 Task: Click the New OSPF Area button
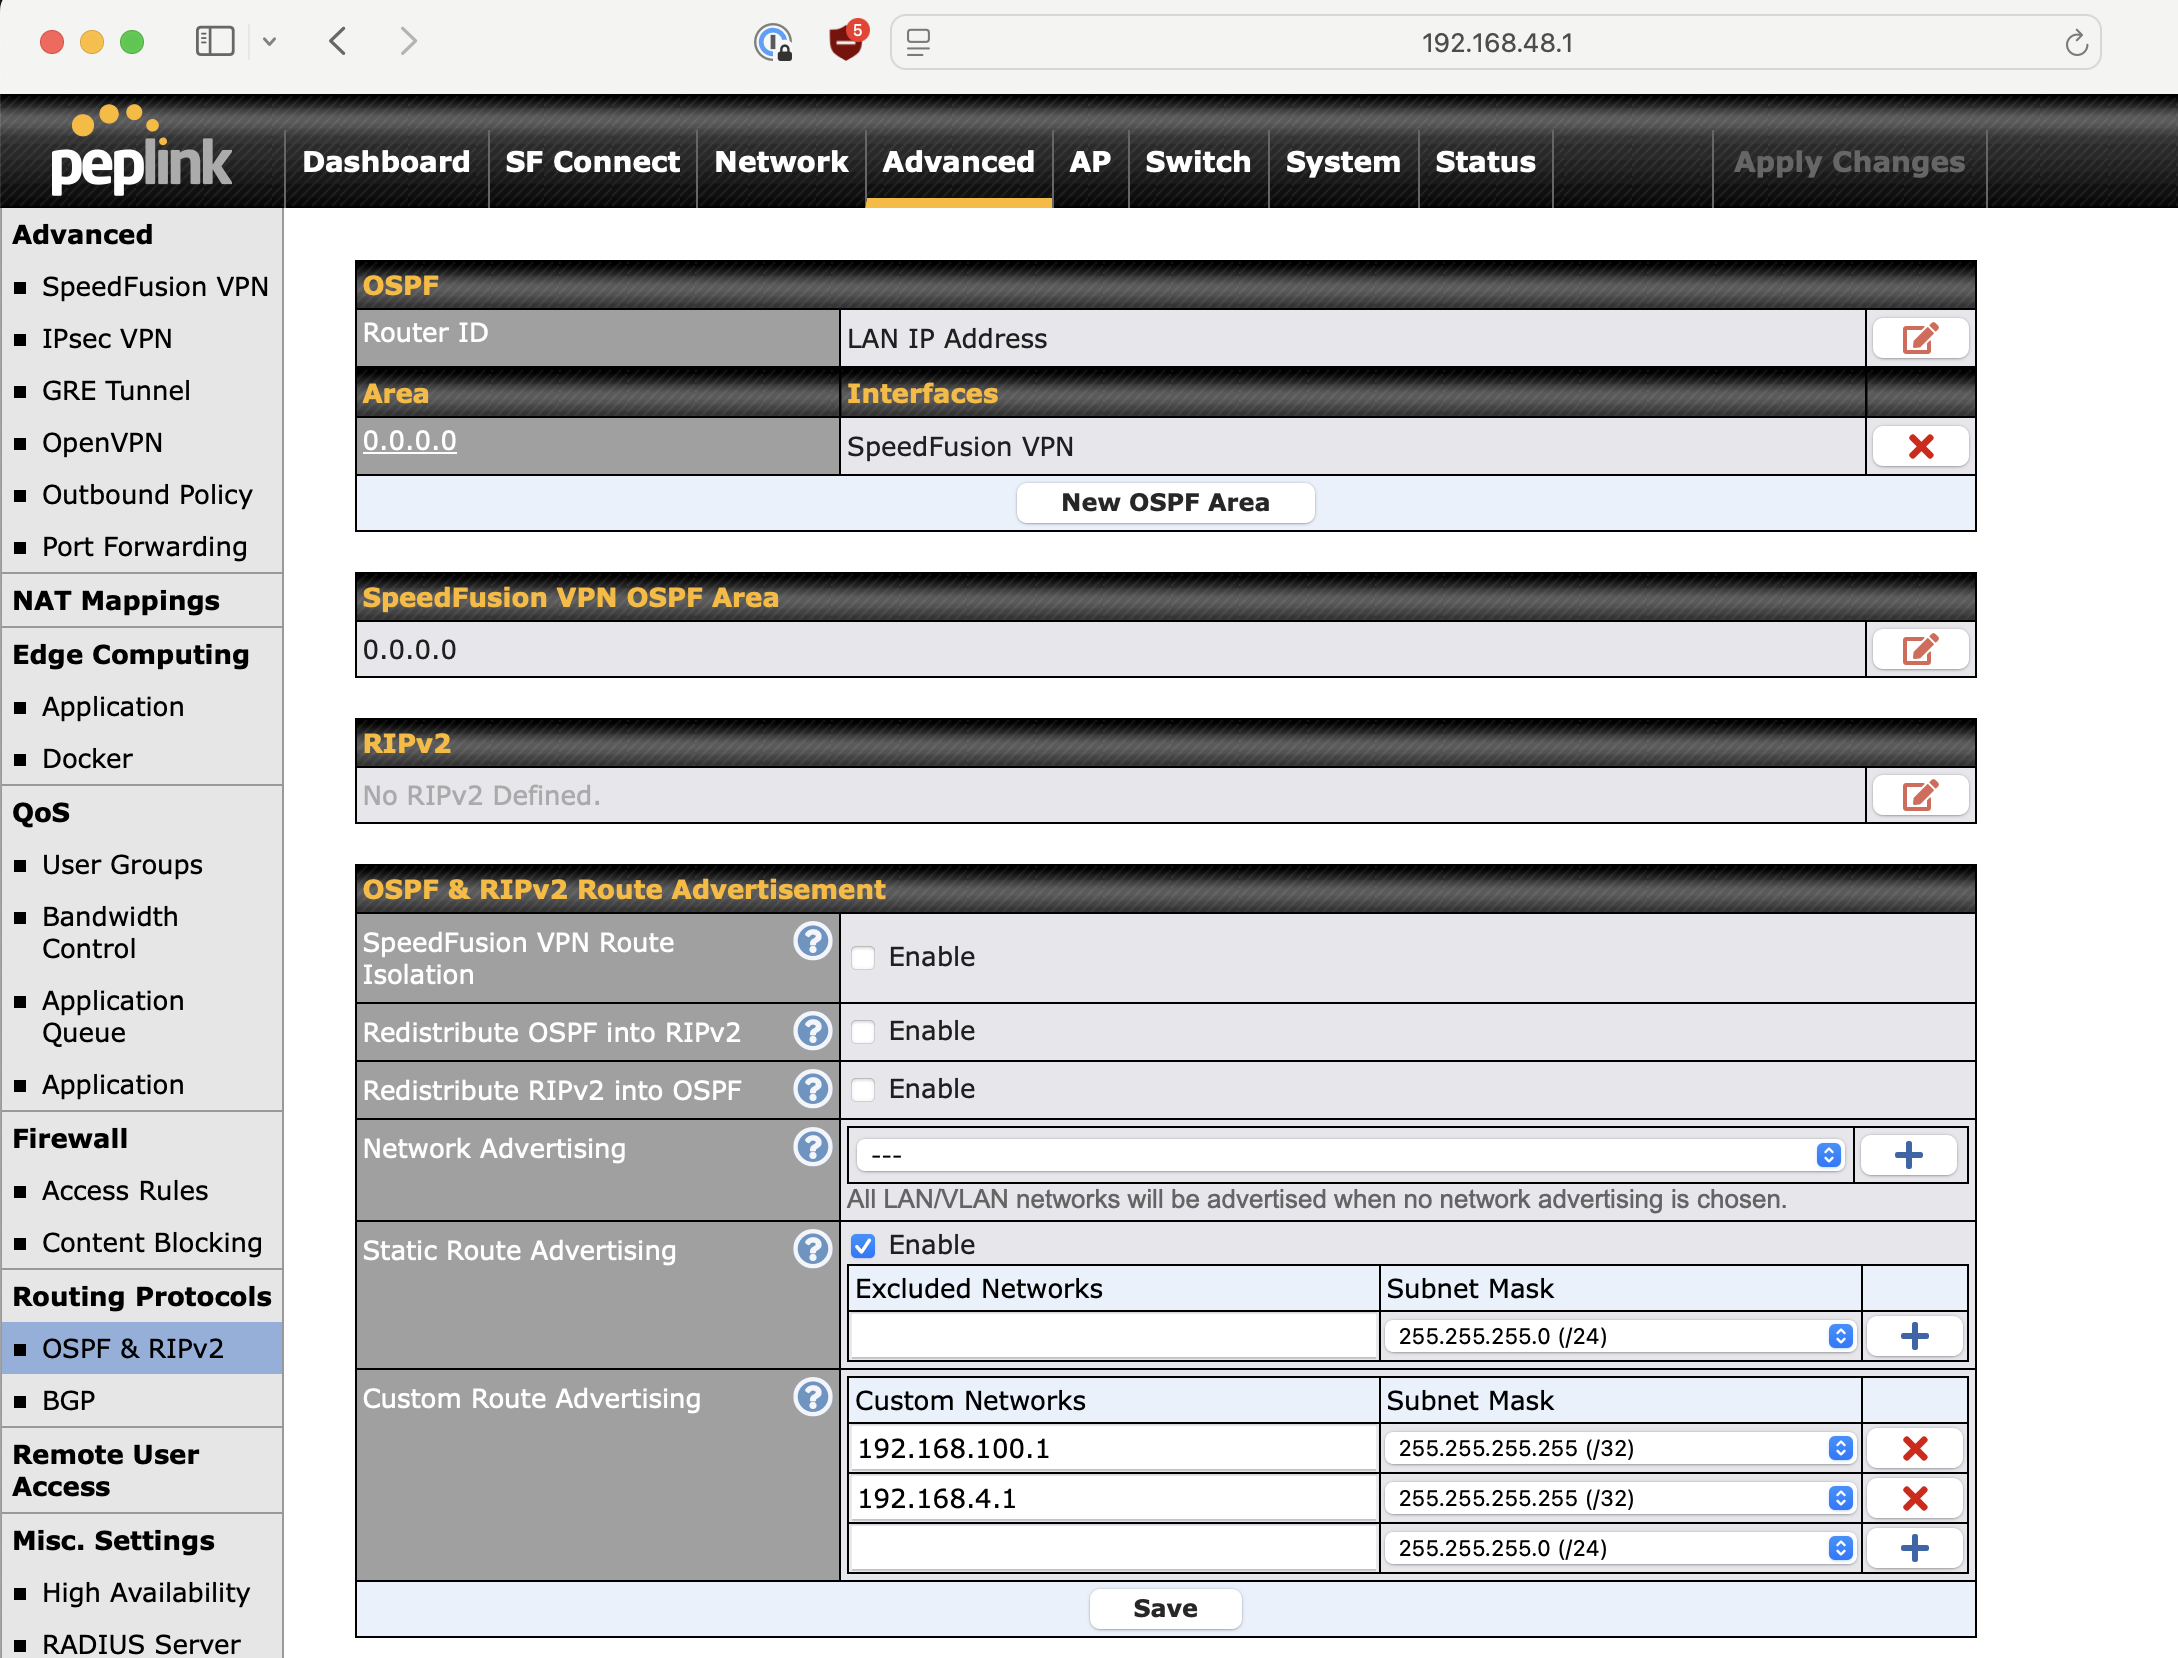click(x=1165, y=502)
